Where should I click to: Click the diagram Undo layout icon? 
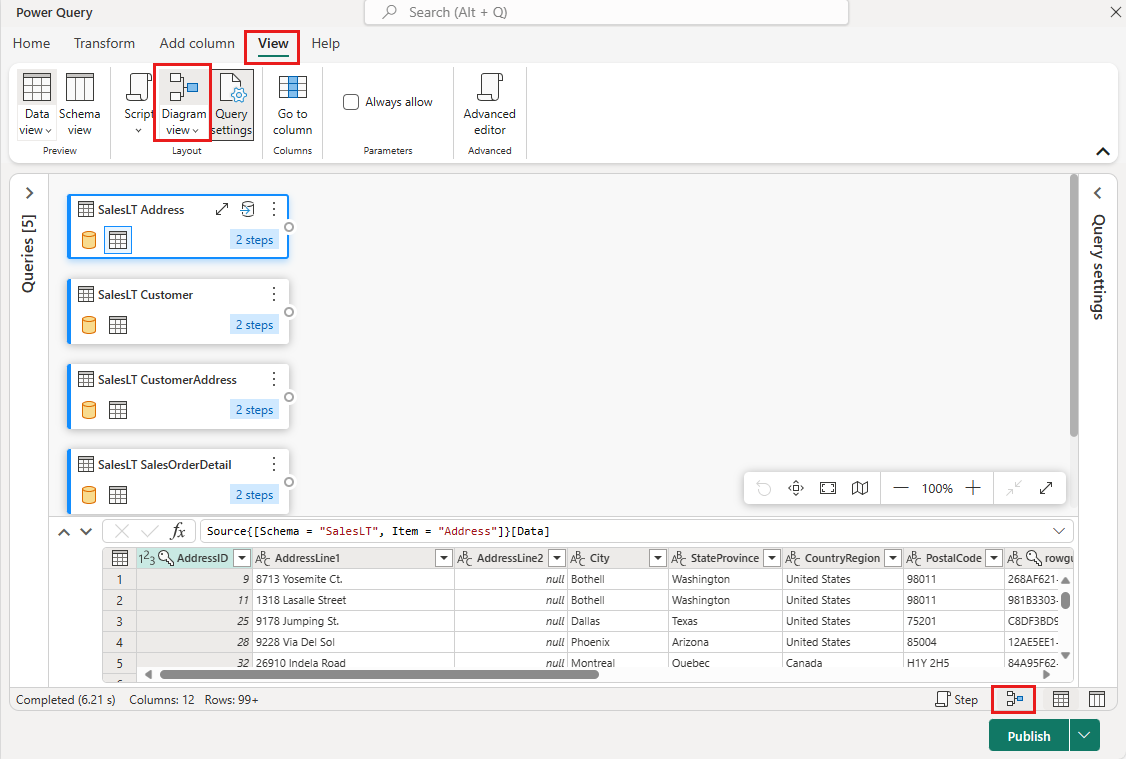(763, 488)
